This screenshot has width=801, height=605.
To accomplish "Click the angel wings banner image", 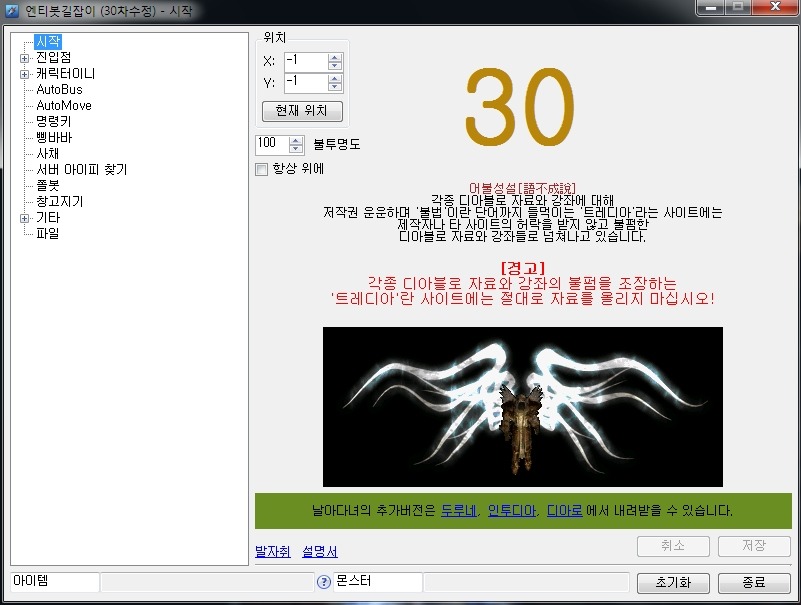I will [x=523, y=407].
